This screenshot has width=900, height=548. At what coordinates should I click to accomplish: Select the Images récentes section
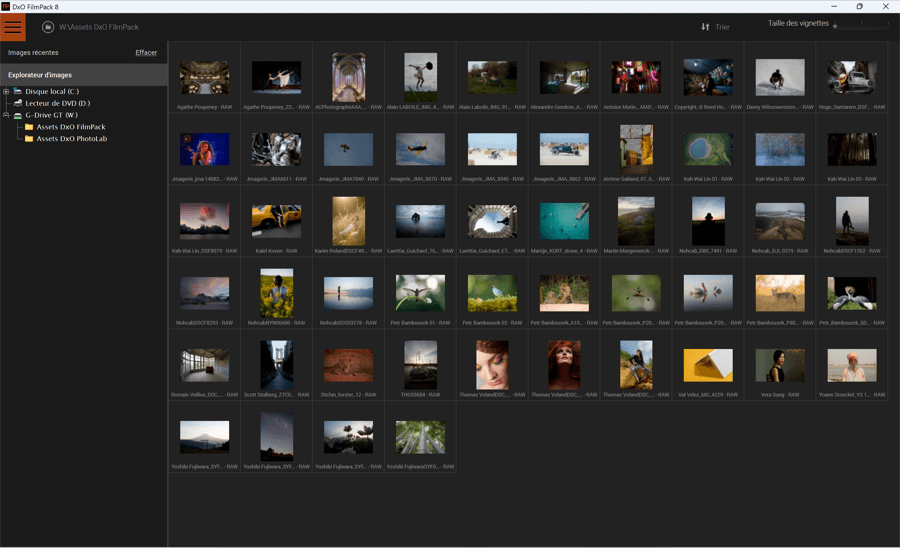pos(33,52)
